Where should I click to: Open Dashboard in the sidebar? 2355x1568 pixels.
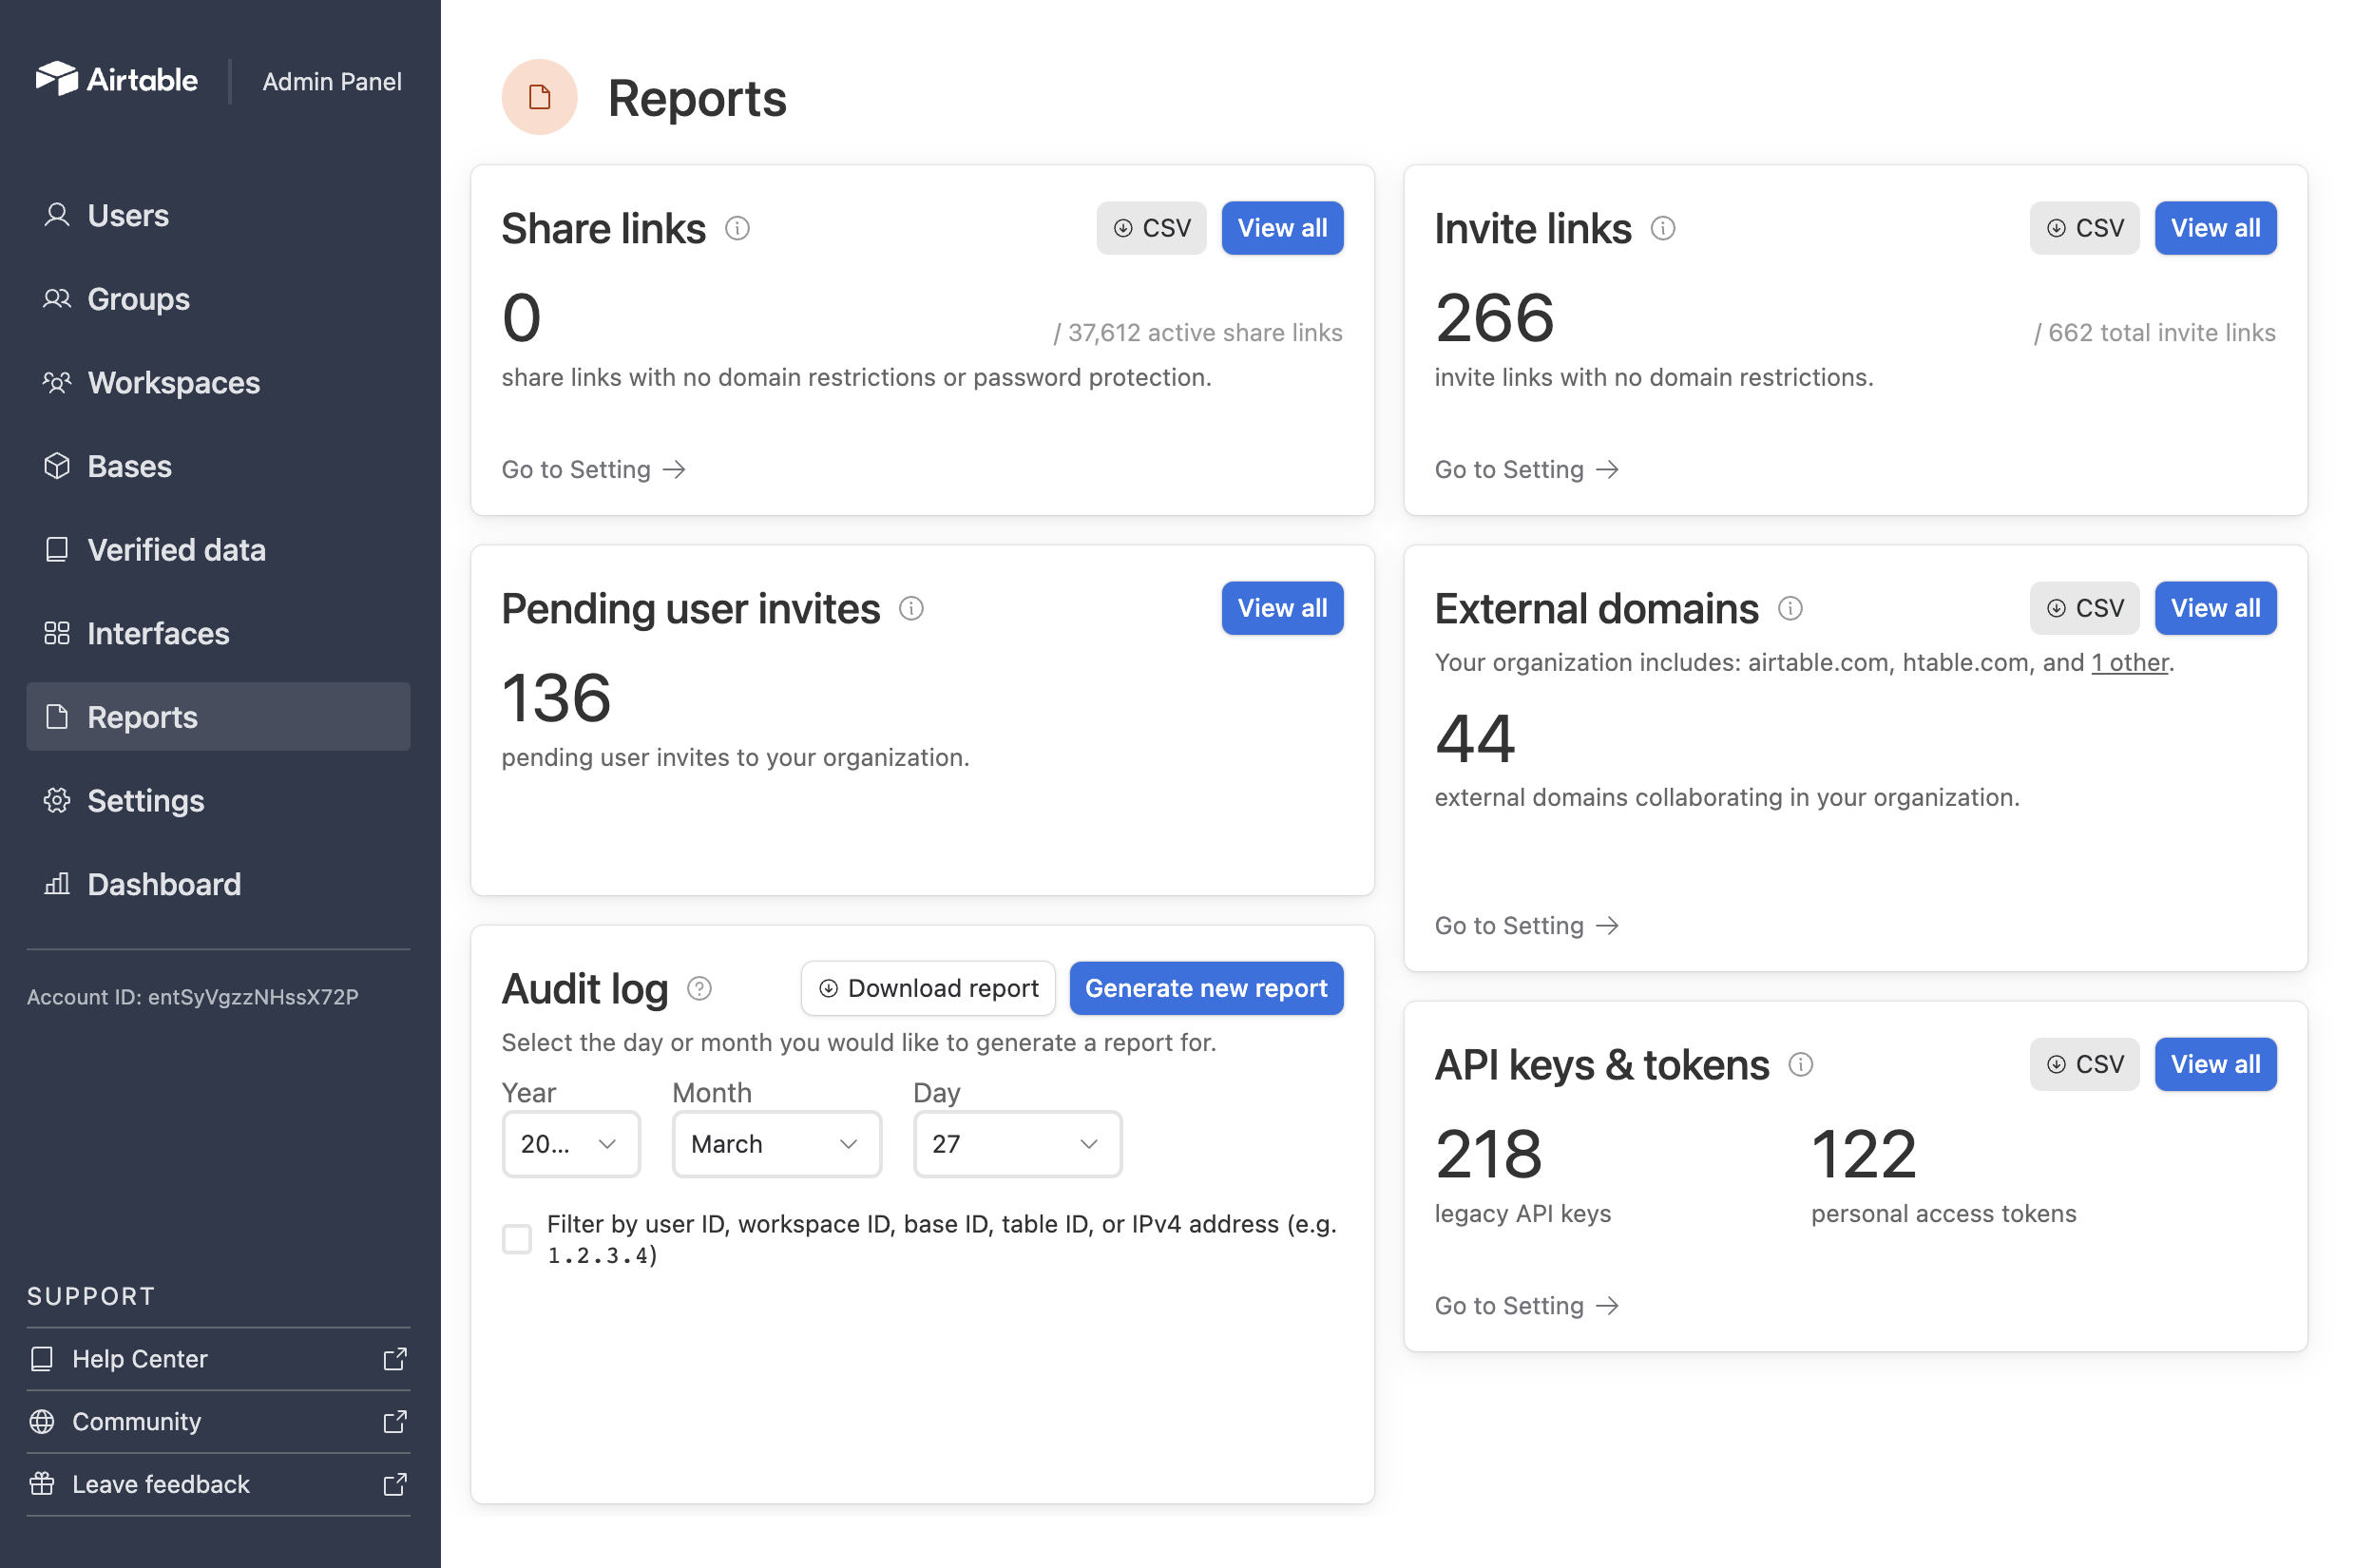pyautogui.click(x=218, y=884)
